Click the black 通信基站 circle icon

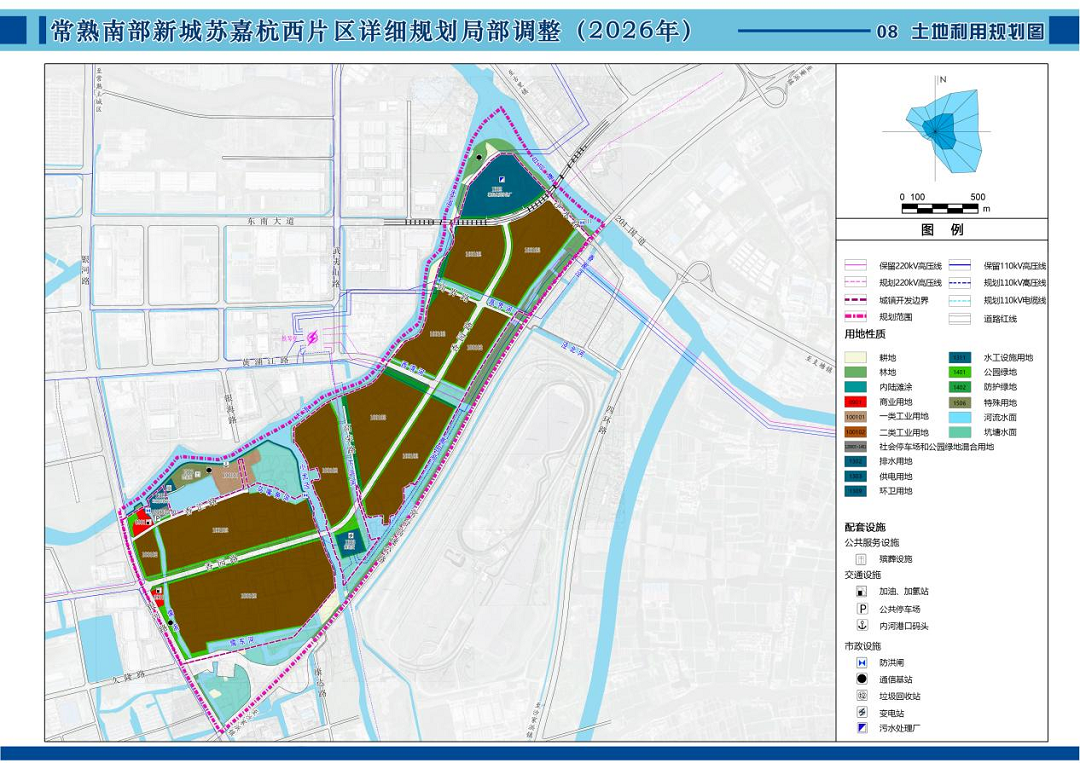click(859, 679)
